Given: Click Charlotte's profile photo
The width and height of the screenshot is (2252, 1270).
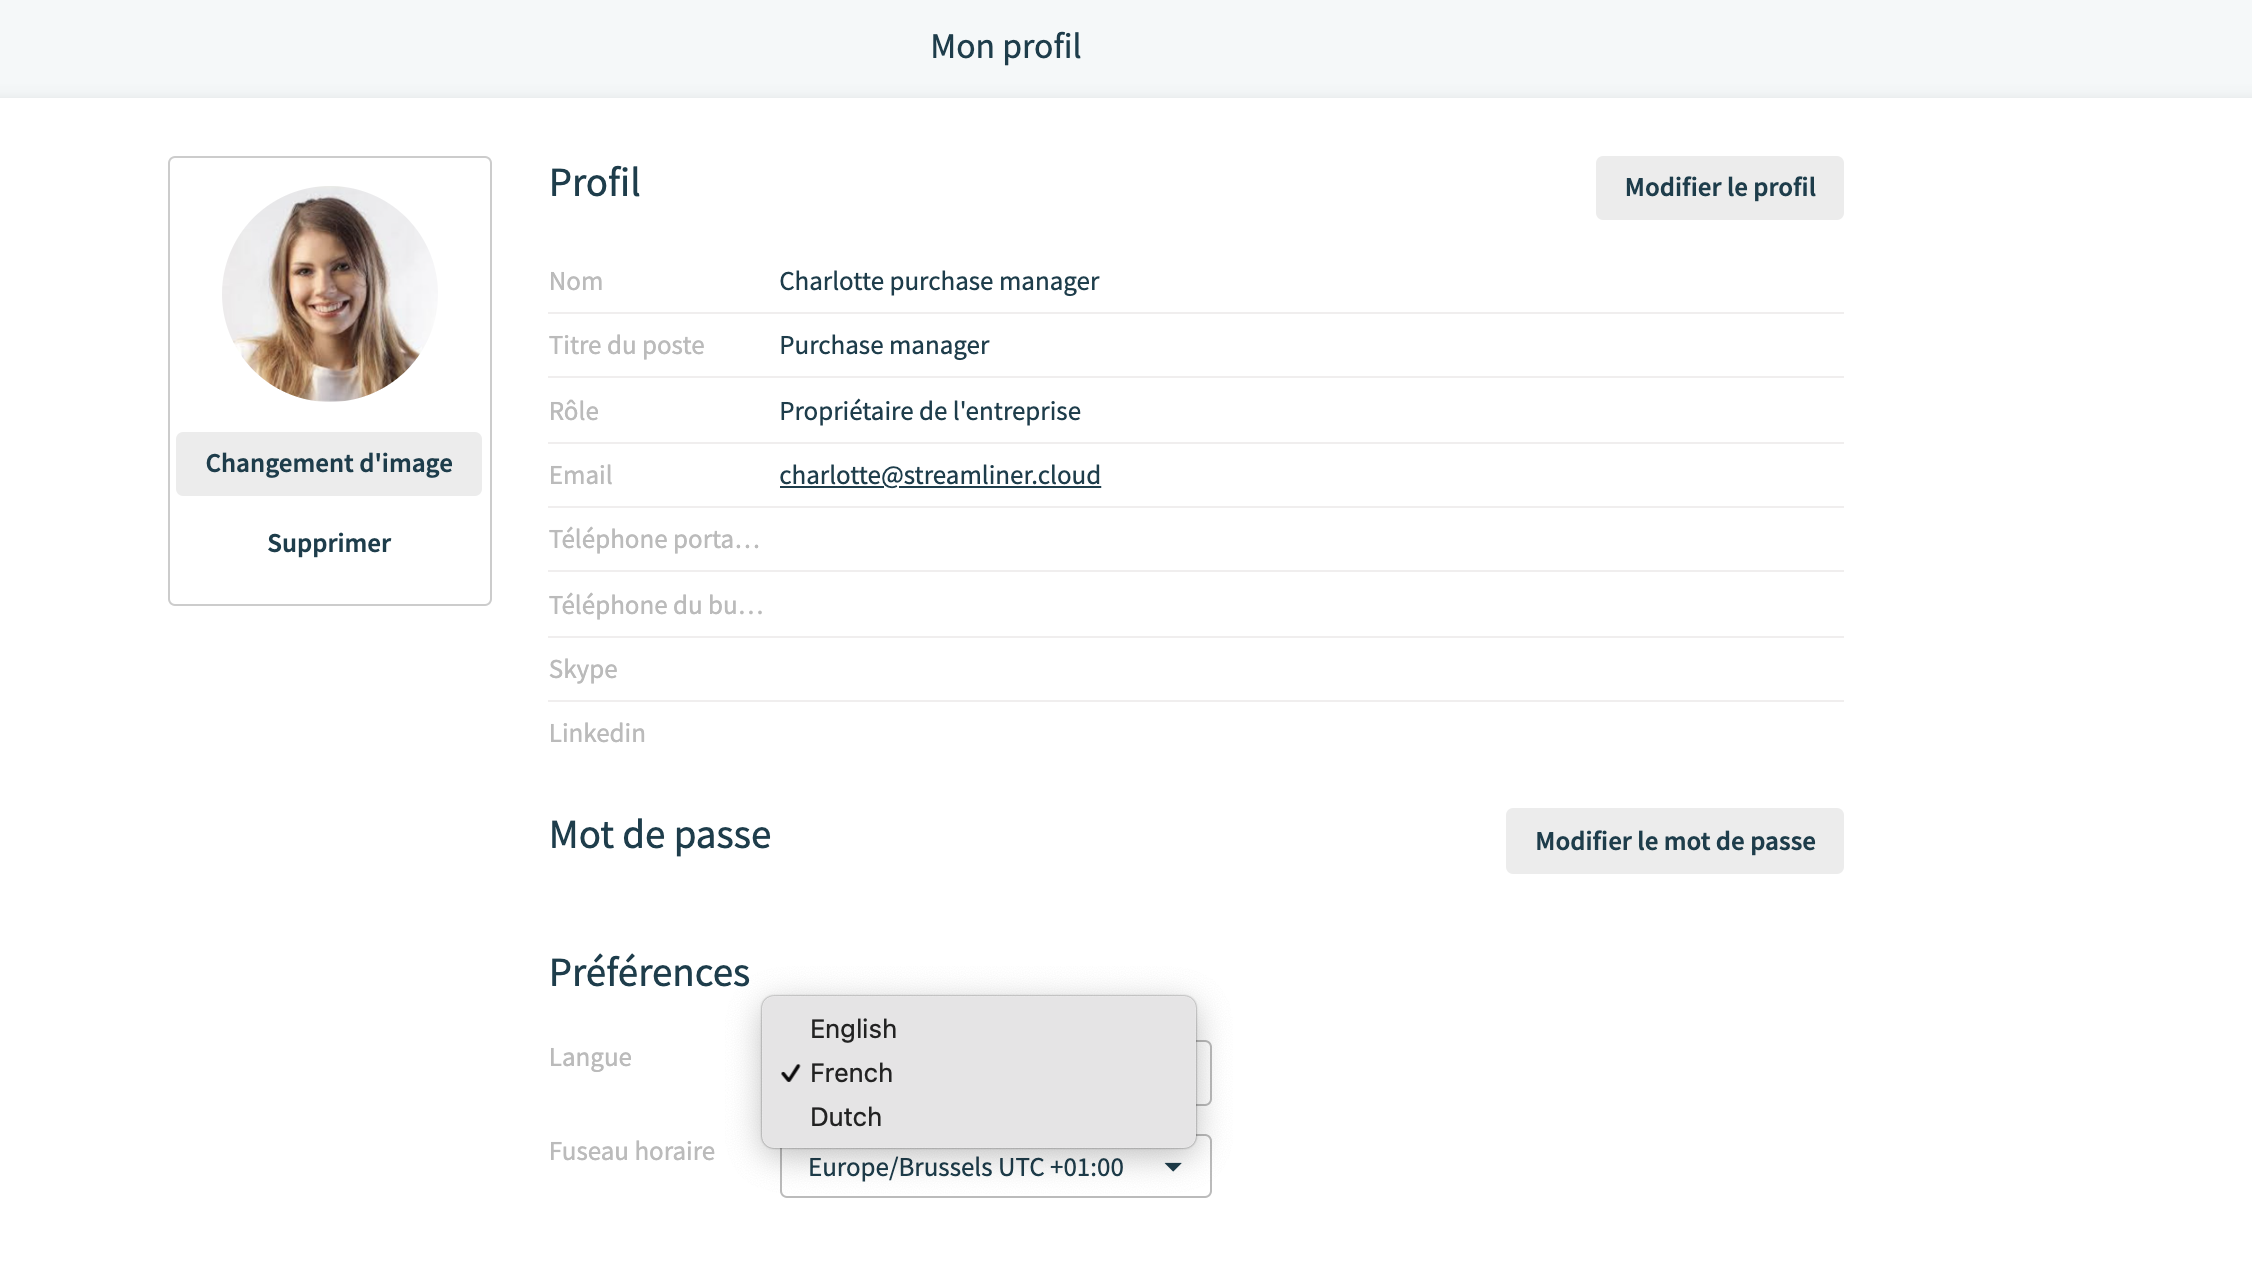Looking at the screenshot, I should (330, 294).
